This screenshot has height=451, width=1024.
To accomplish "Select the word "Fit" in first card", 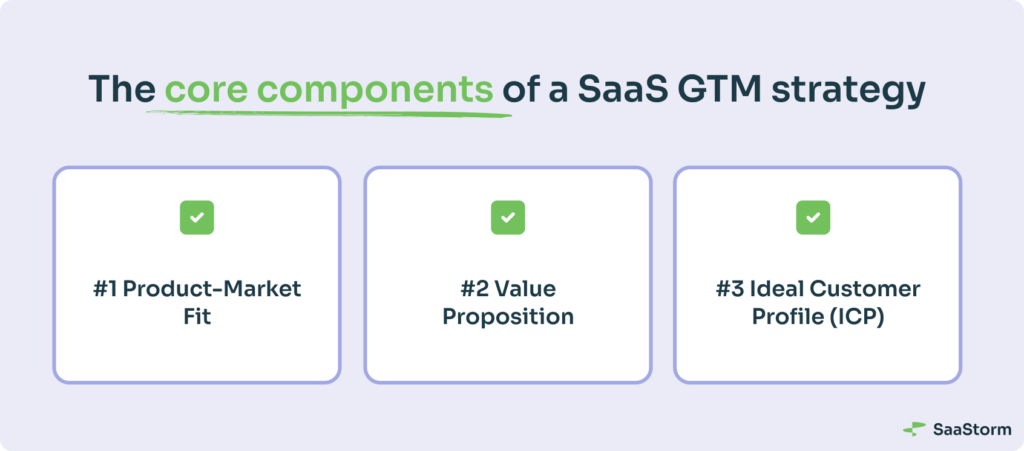I will (x=197, y=317).
